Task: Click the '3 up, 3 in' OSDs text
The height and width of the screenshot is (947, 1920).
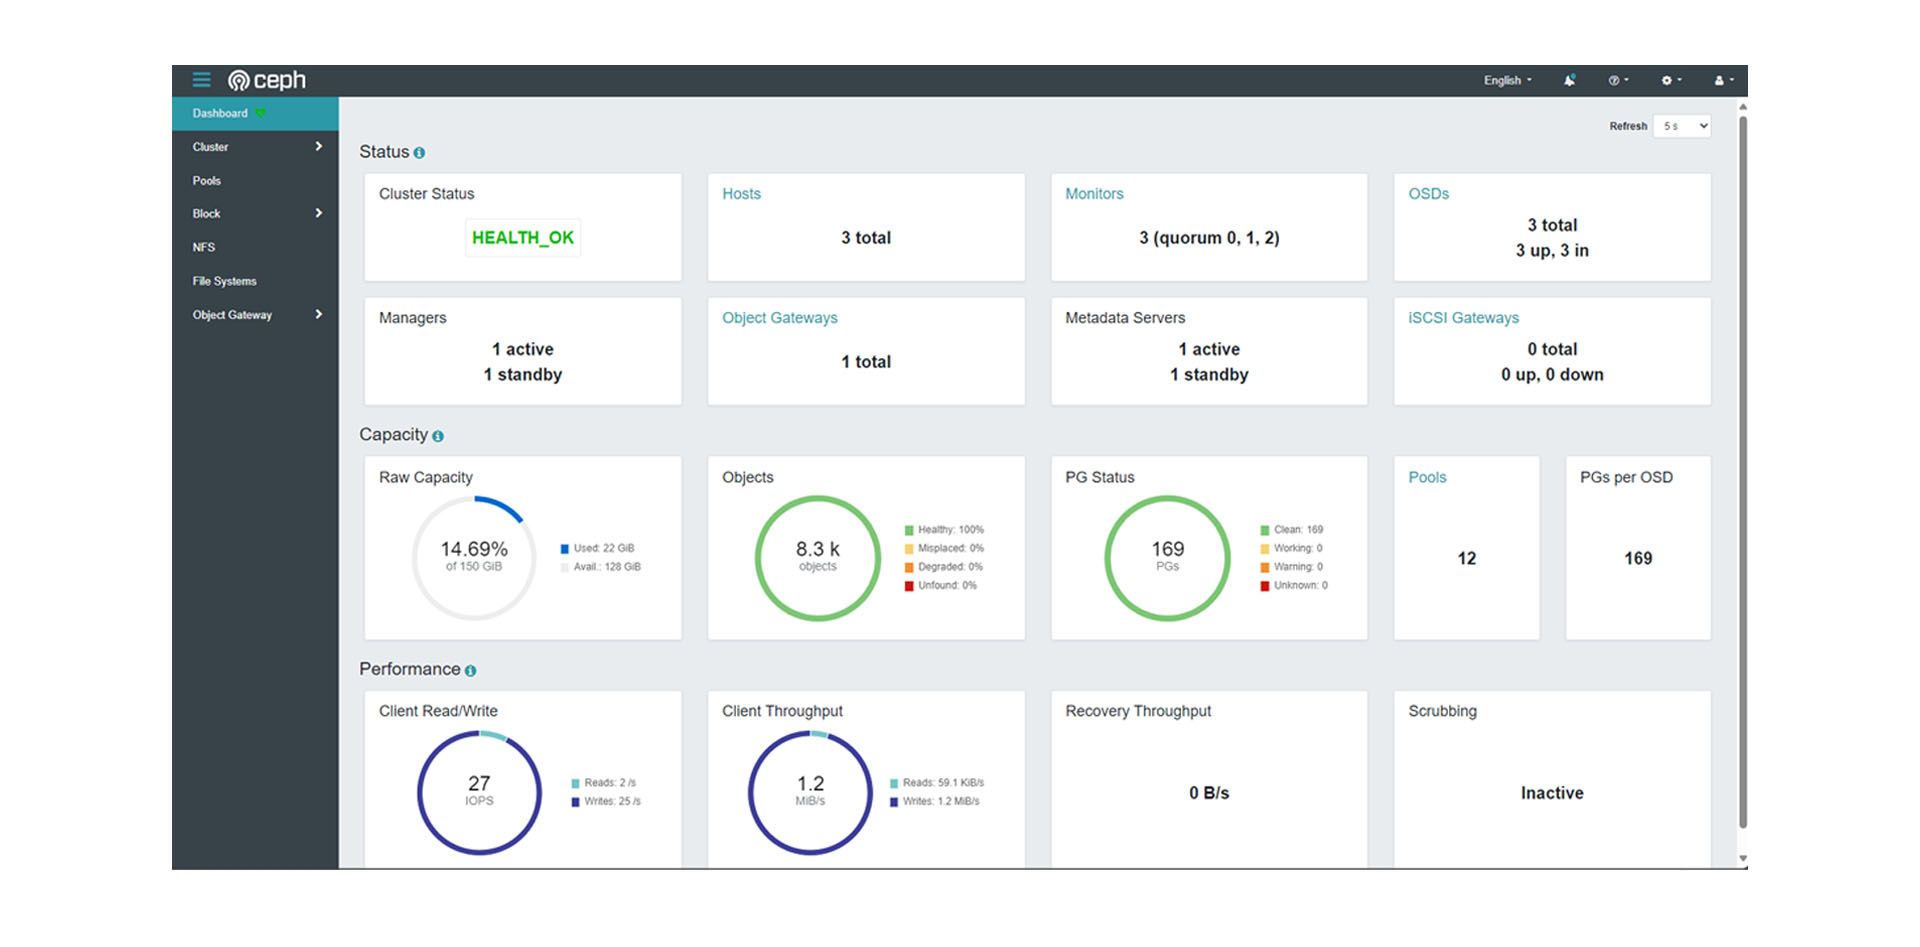Action: (1552, 251)
